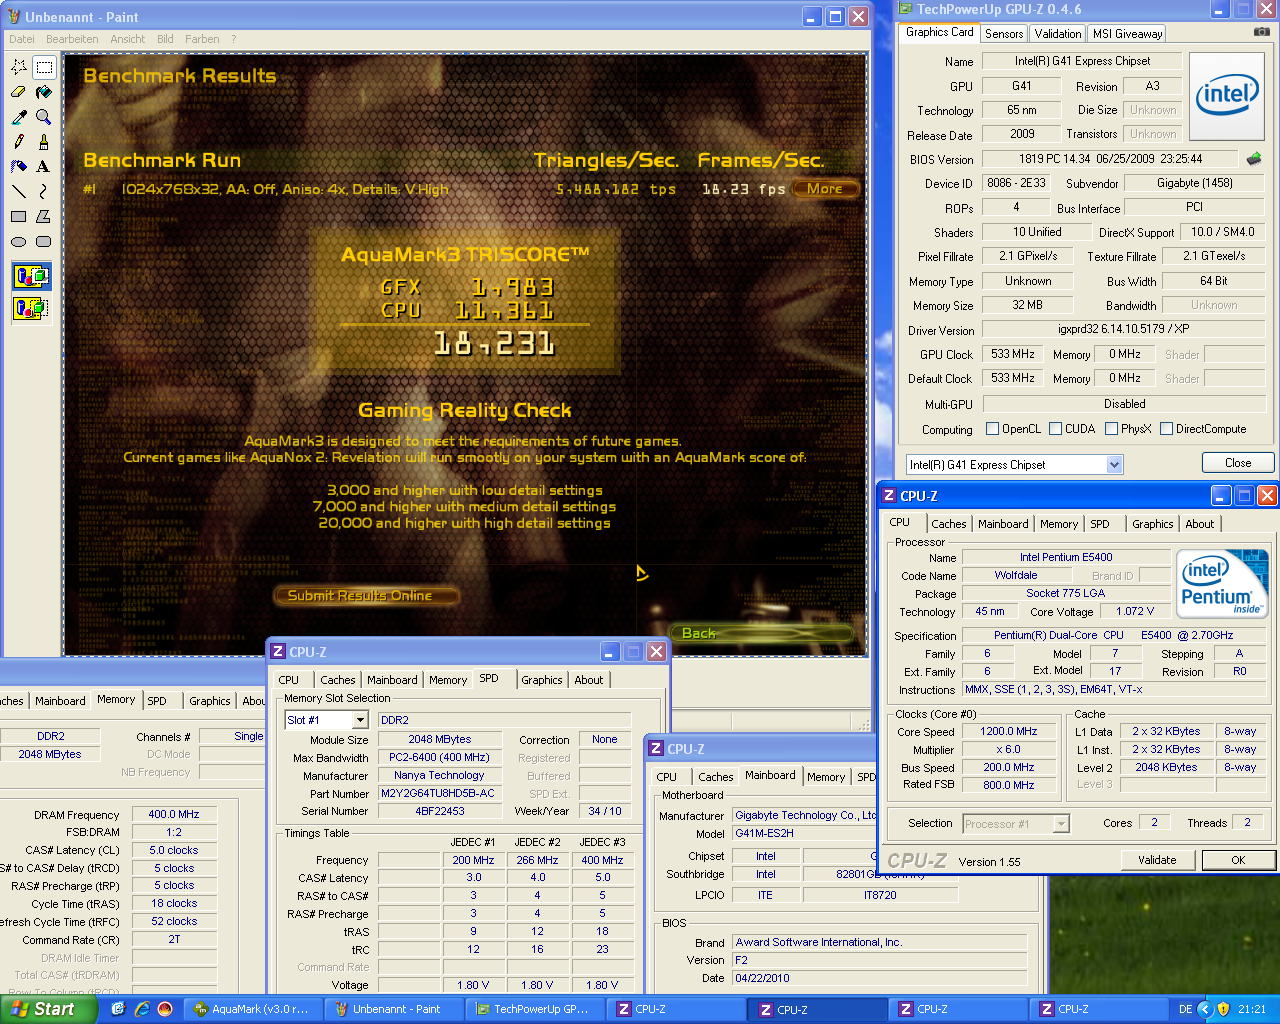Open Mainboard tab in CPU-Z Memory window
The image size is (1280, 1024).
[60, 701]
